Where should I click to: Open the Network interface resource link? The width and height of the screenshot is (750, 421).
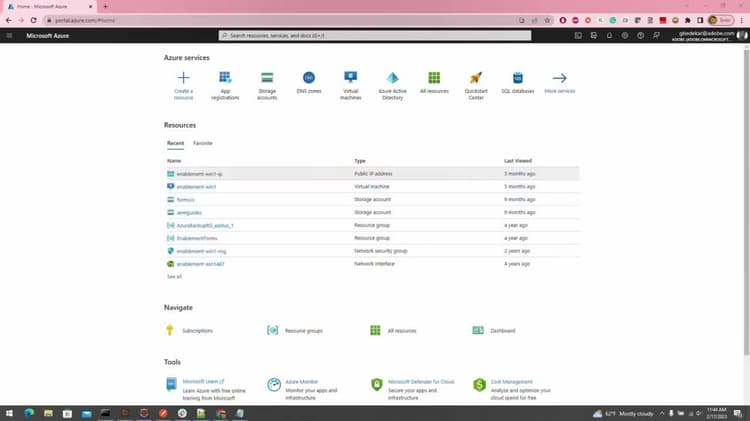click(x=200, y=264)
